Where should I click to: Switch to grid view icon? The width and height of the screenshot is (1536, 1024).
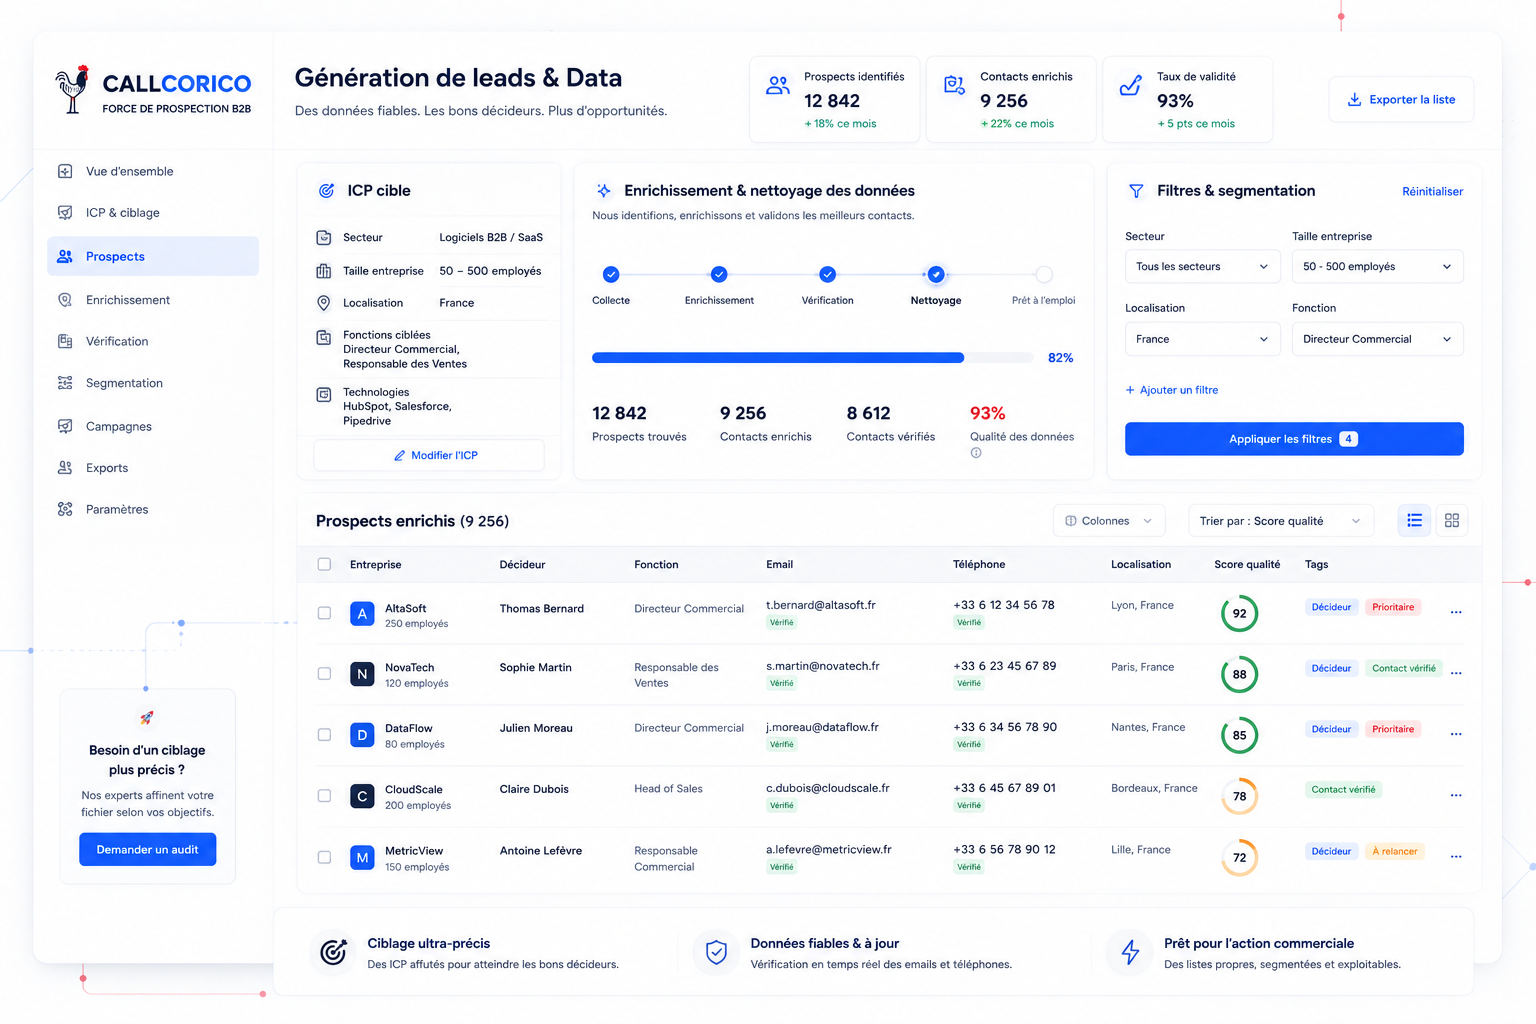tap(1452, 520)
